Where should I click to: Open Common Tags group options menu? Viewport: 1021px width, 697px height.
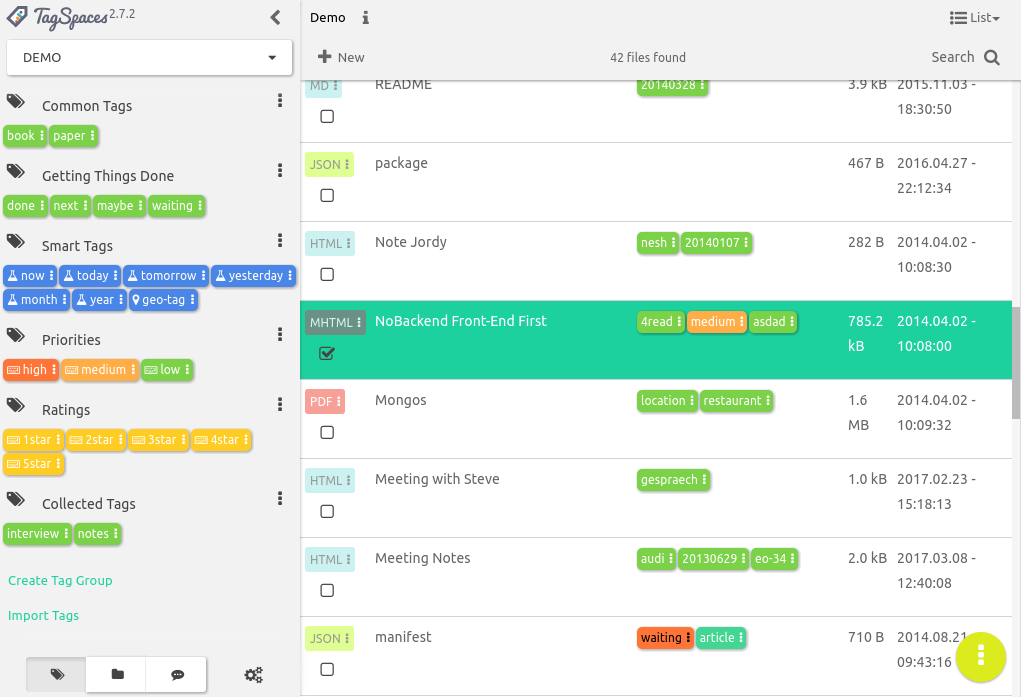280,101
